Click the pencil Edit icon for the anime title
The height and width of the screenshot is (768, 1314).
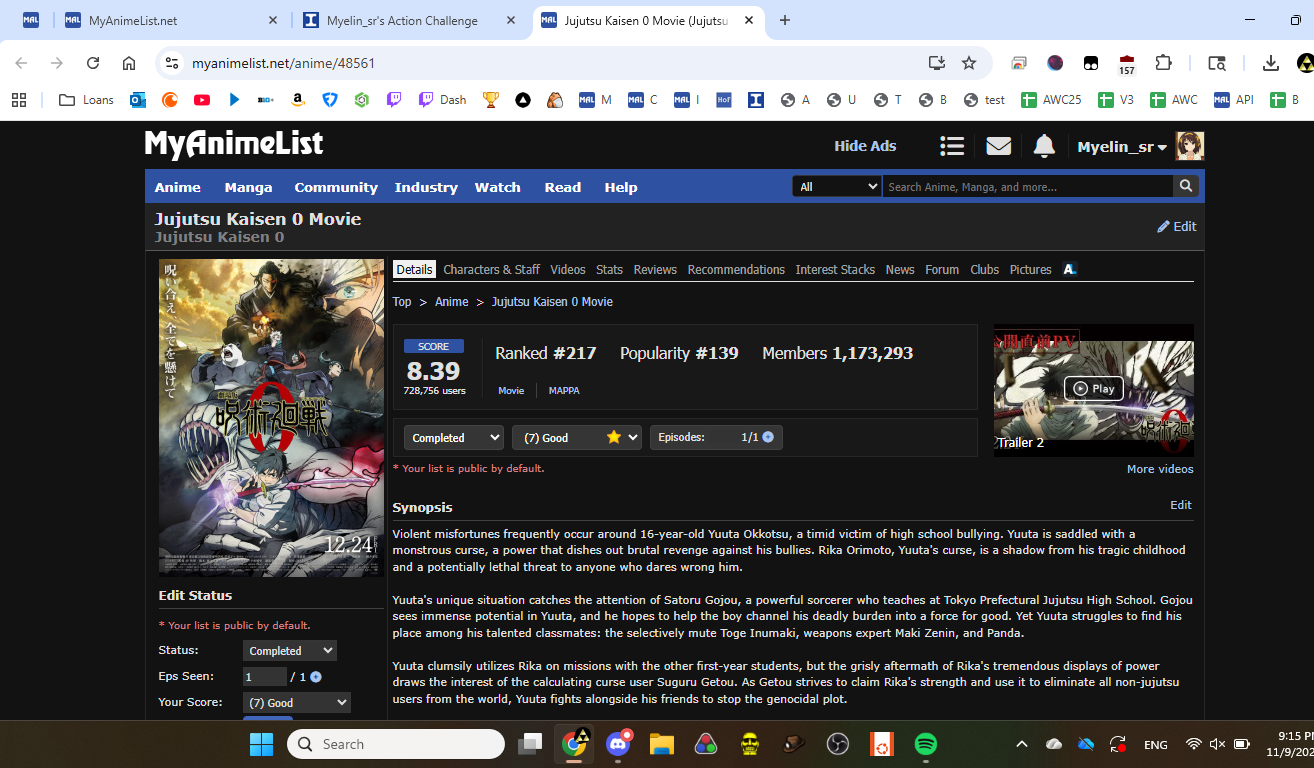click(1176, 226)
